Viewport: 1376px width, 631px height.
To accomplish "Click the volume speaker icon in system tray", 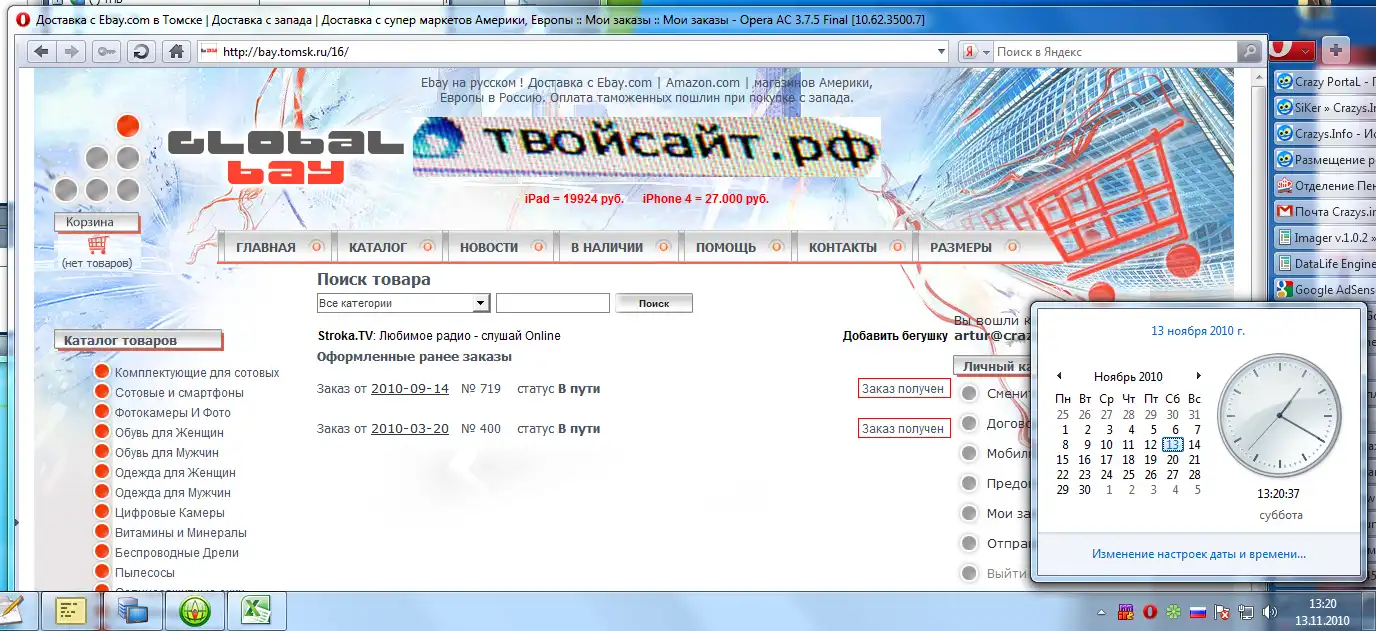I will [x=1270, y=611].
